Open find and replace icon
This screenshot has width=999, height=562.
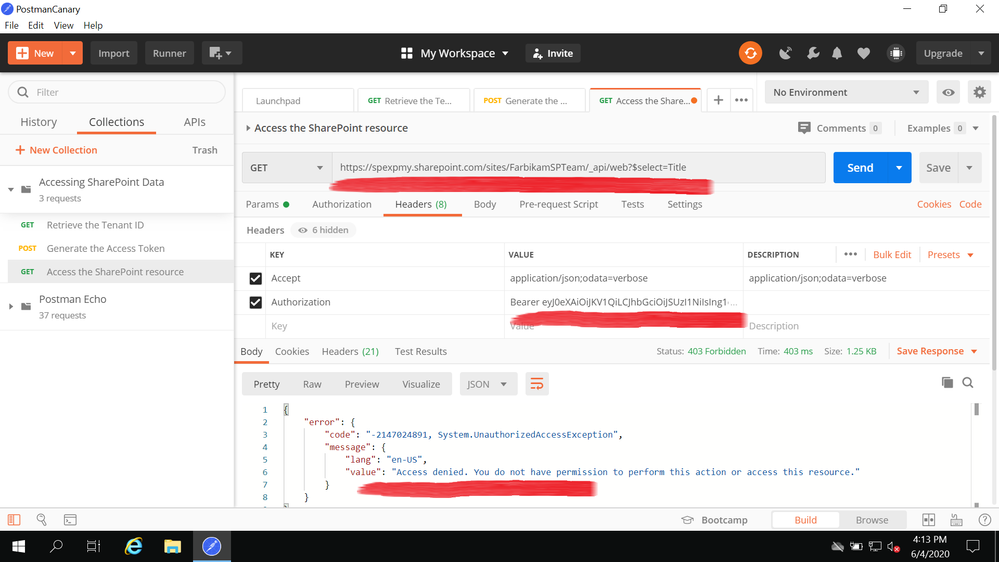(x=41, y=520)
